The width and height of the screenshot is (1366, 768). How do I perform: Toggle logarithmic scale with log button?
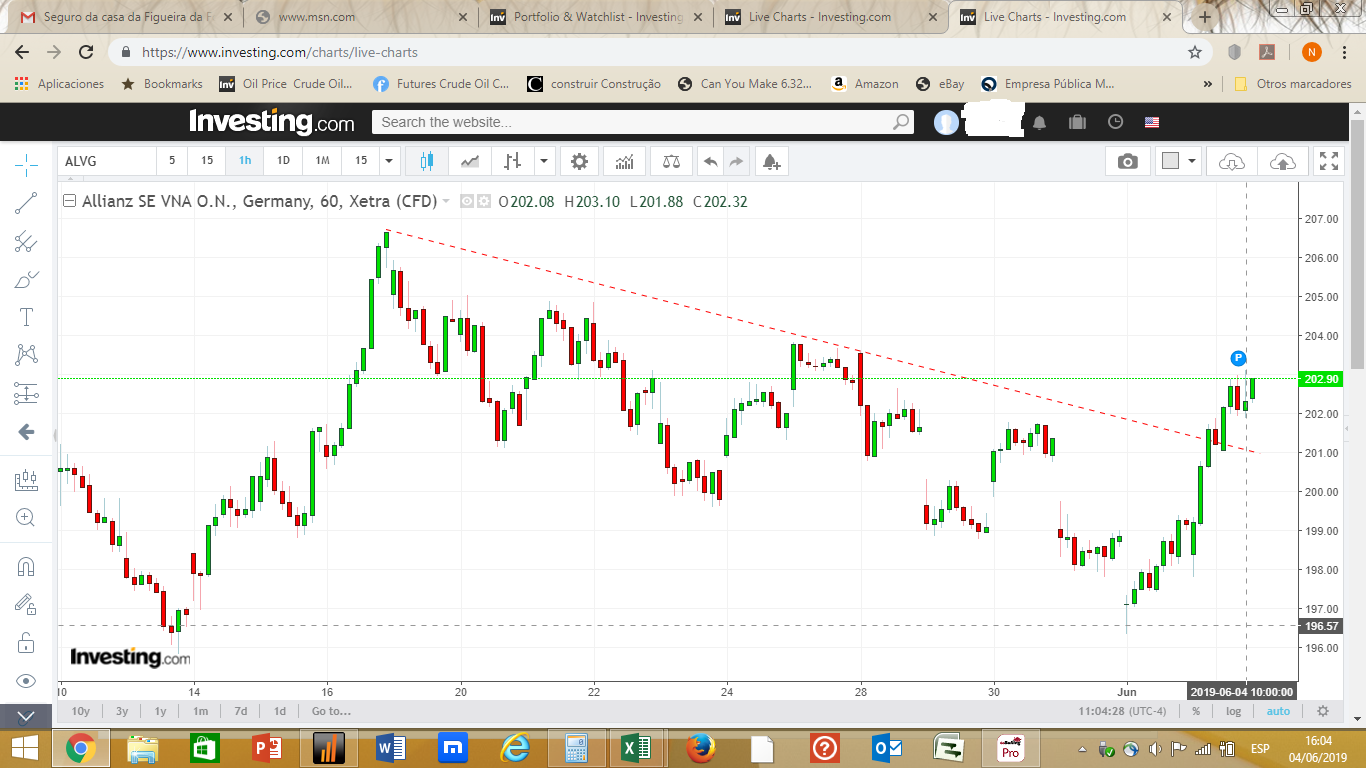click(1233, 711)
